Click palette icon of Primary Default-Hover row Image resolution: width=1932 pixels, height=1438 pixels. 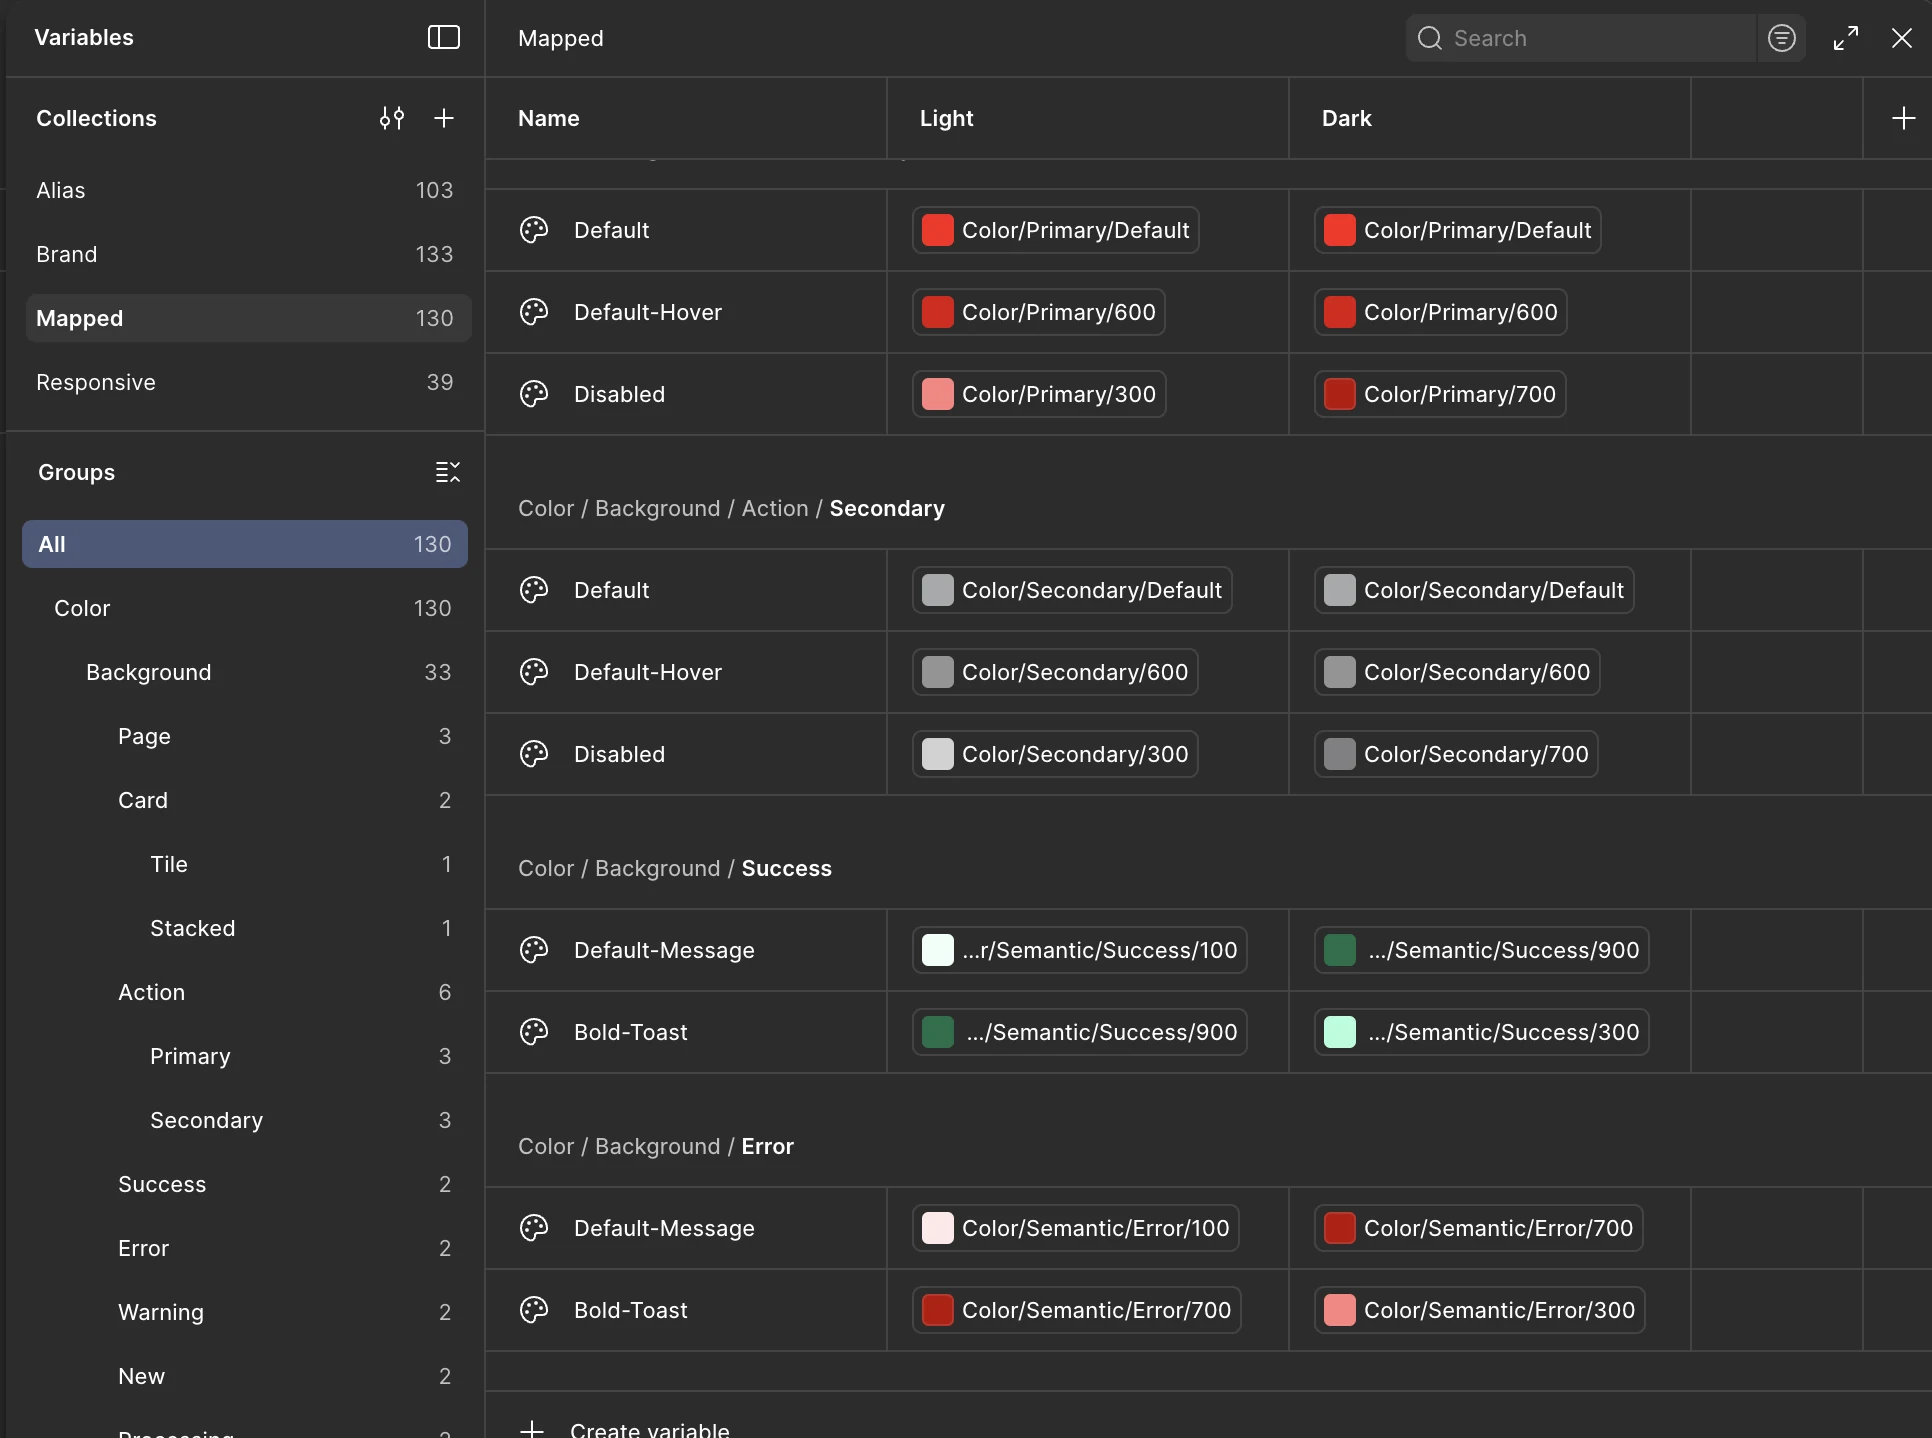(534, 312)
